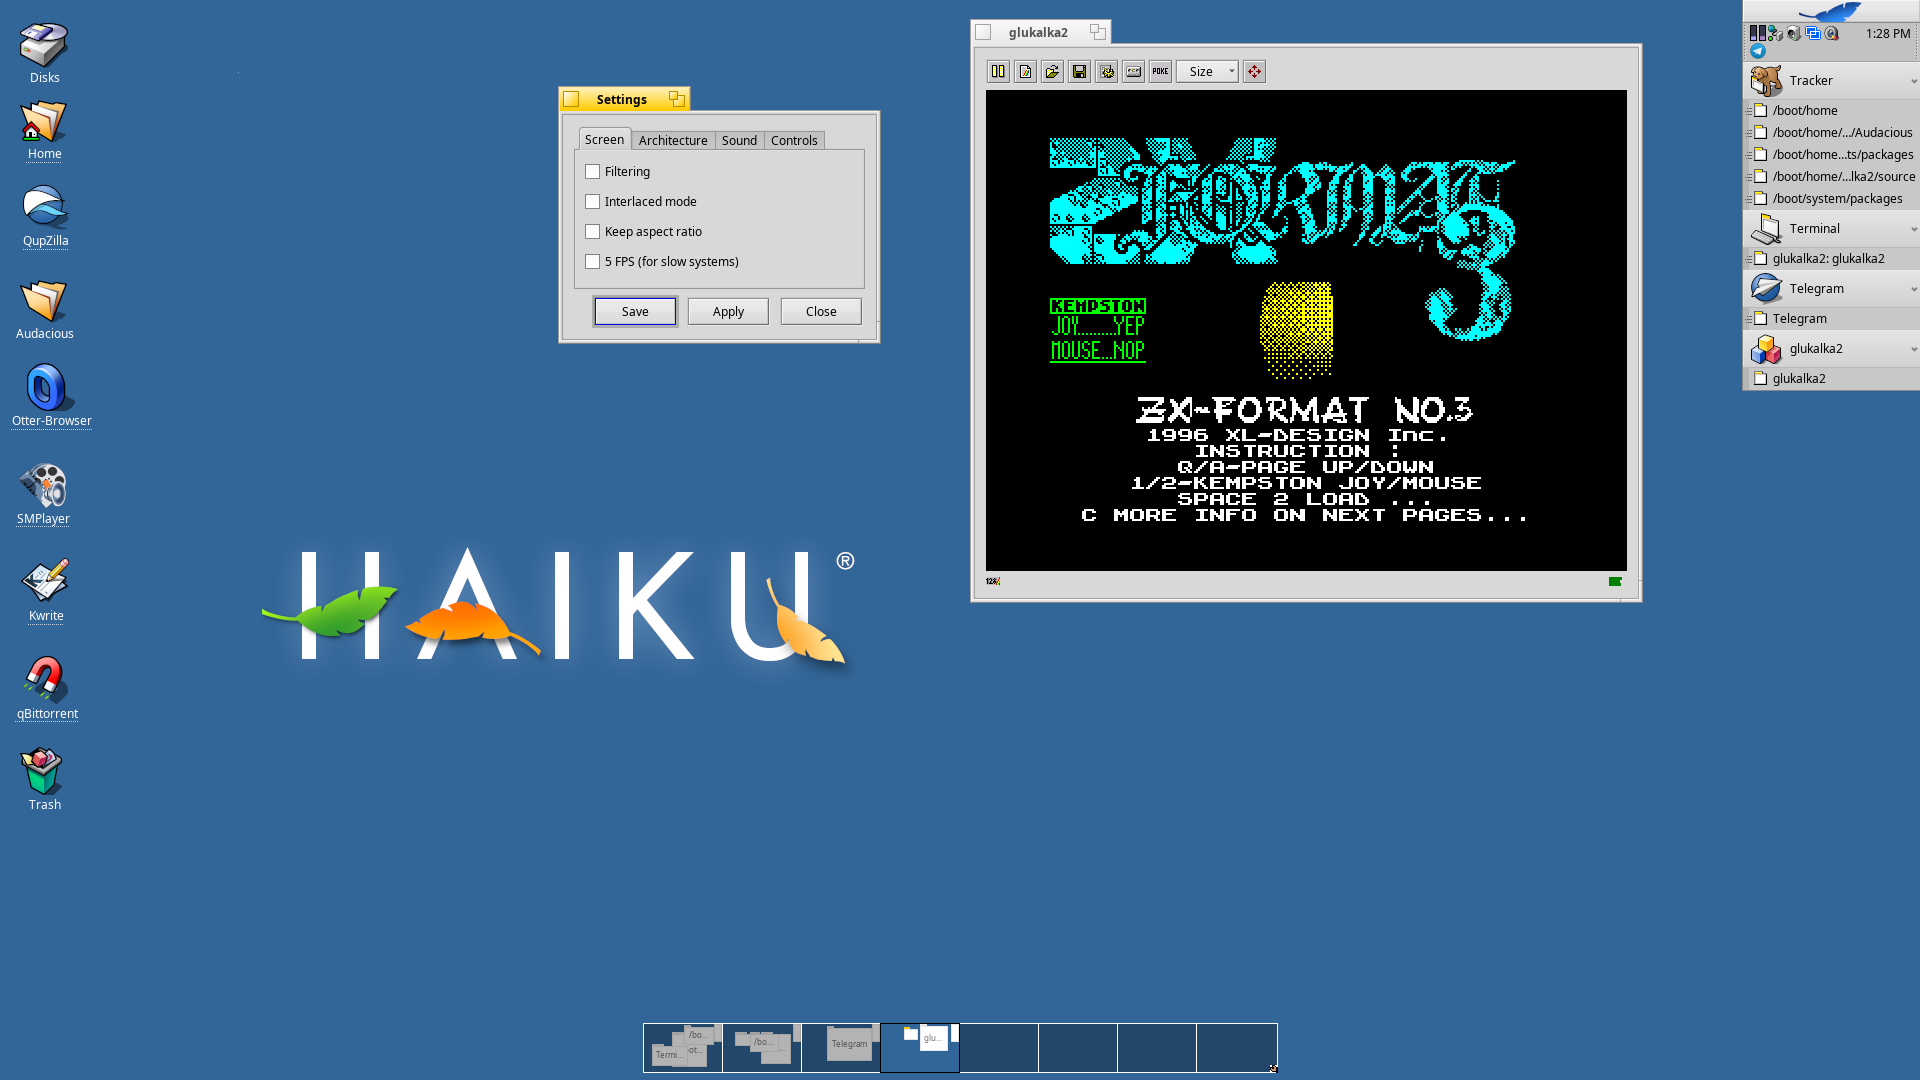Select glukalka2 window entry in Deskbar
1920x1080 pixels.
pyautogui.click(x=1831, y=379)
